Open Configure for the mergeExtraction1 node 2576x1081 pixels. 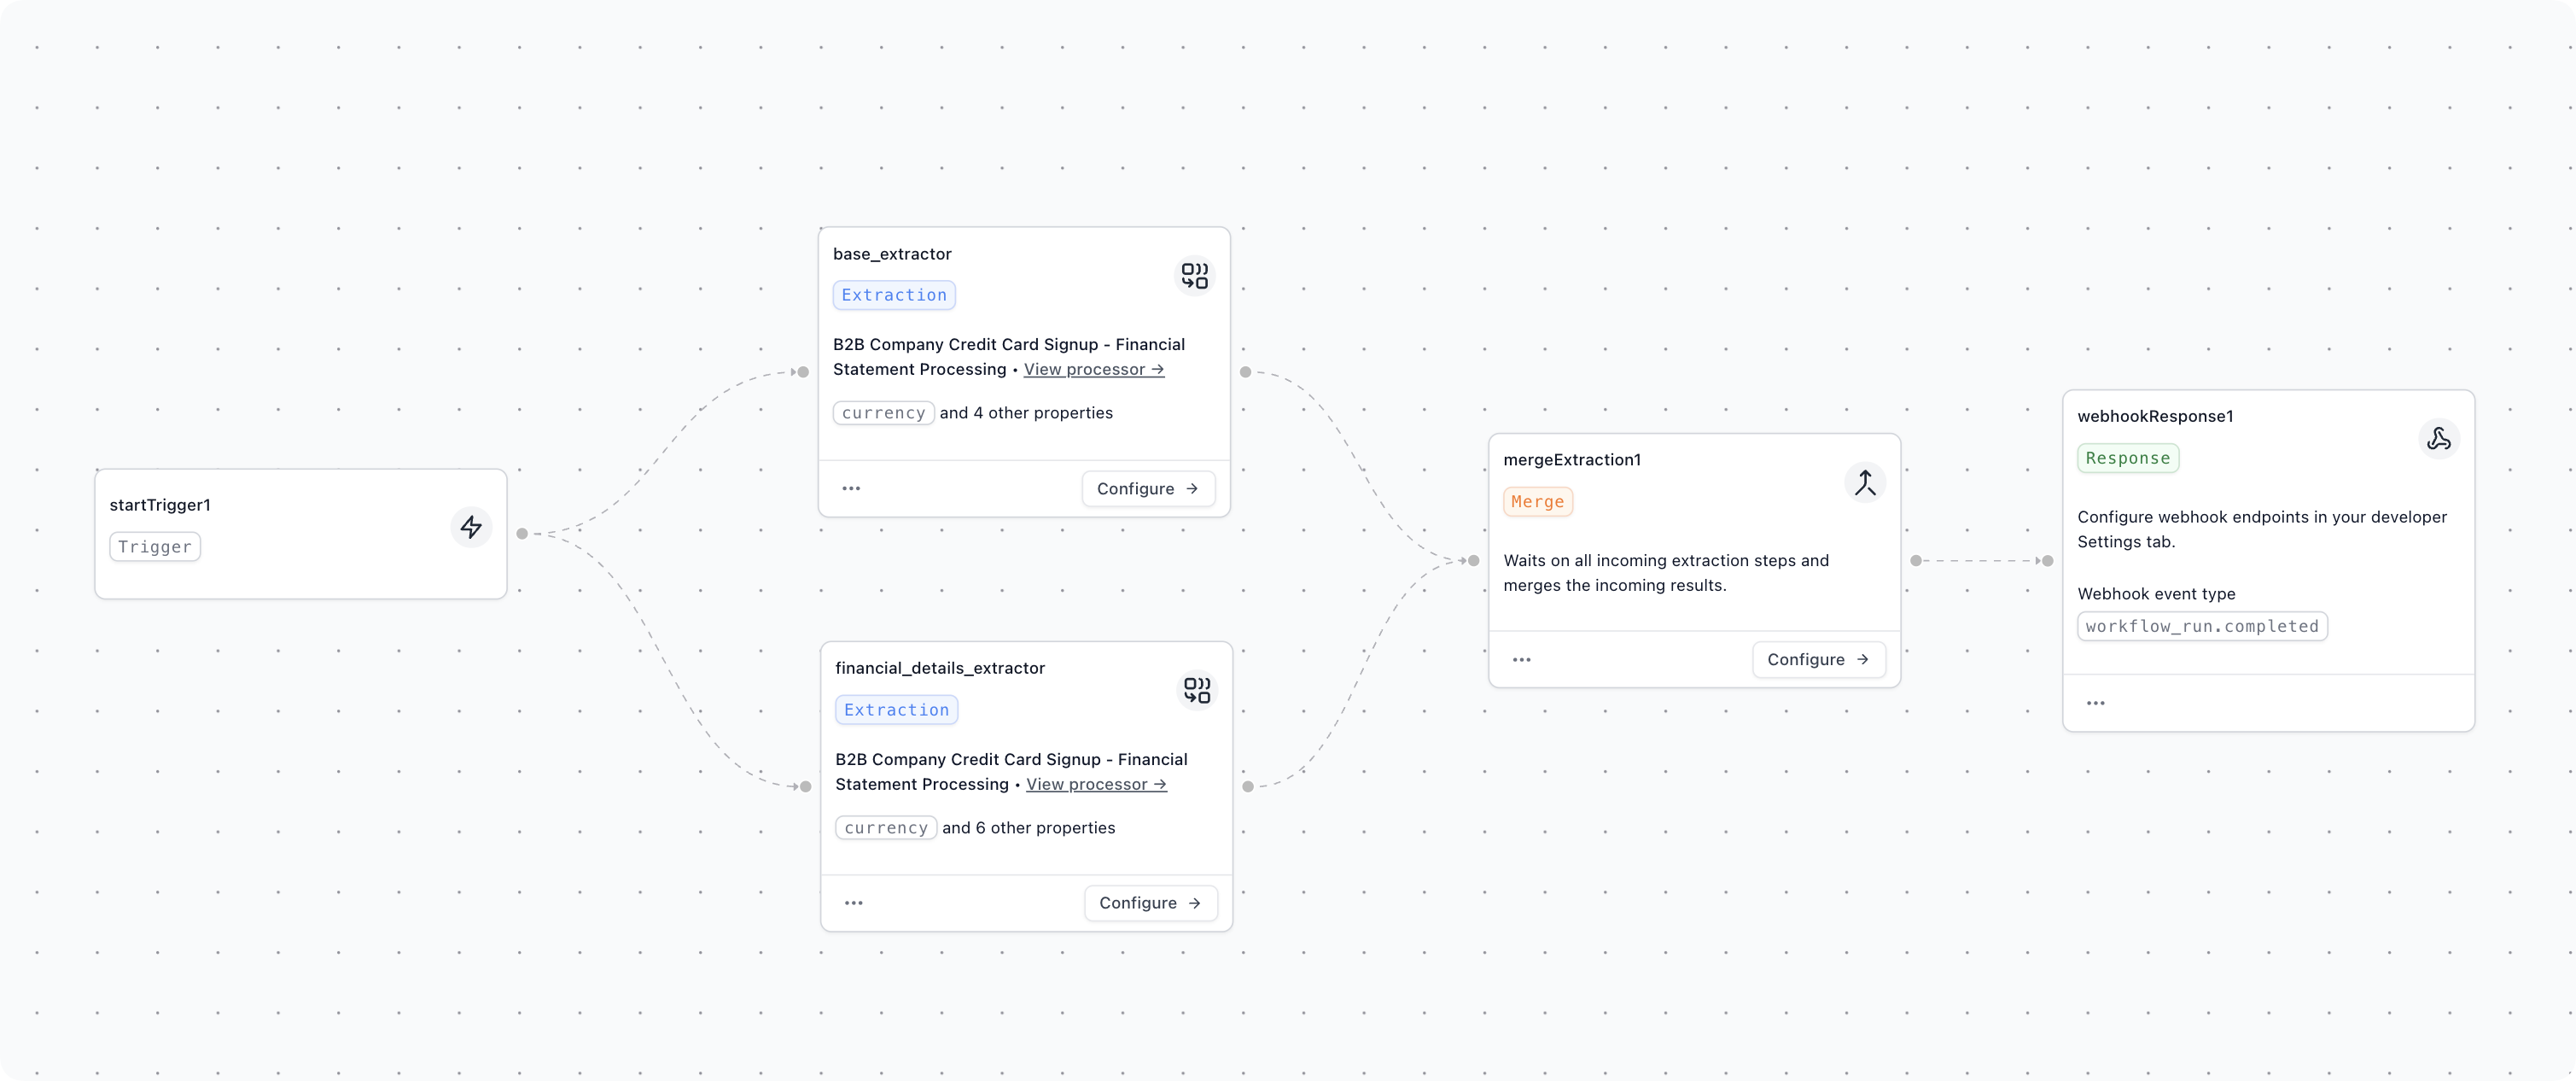point(1818,660)
